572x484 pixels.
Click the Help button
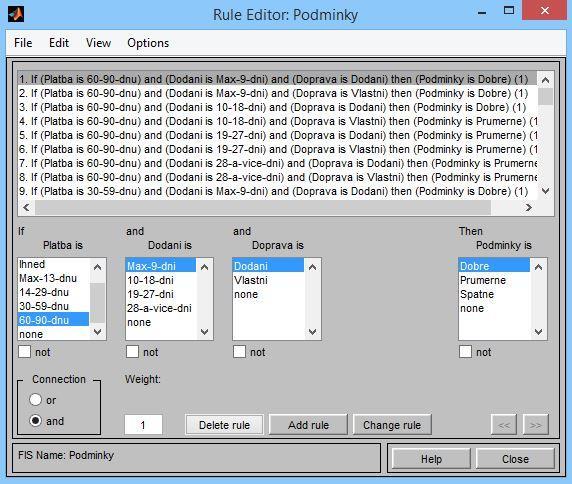pos(431,459)
